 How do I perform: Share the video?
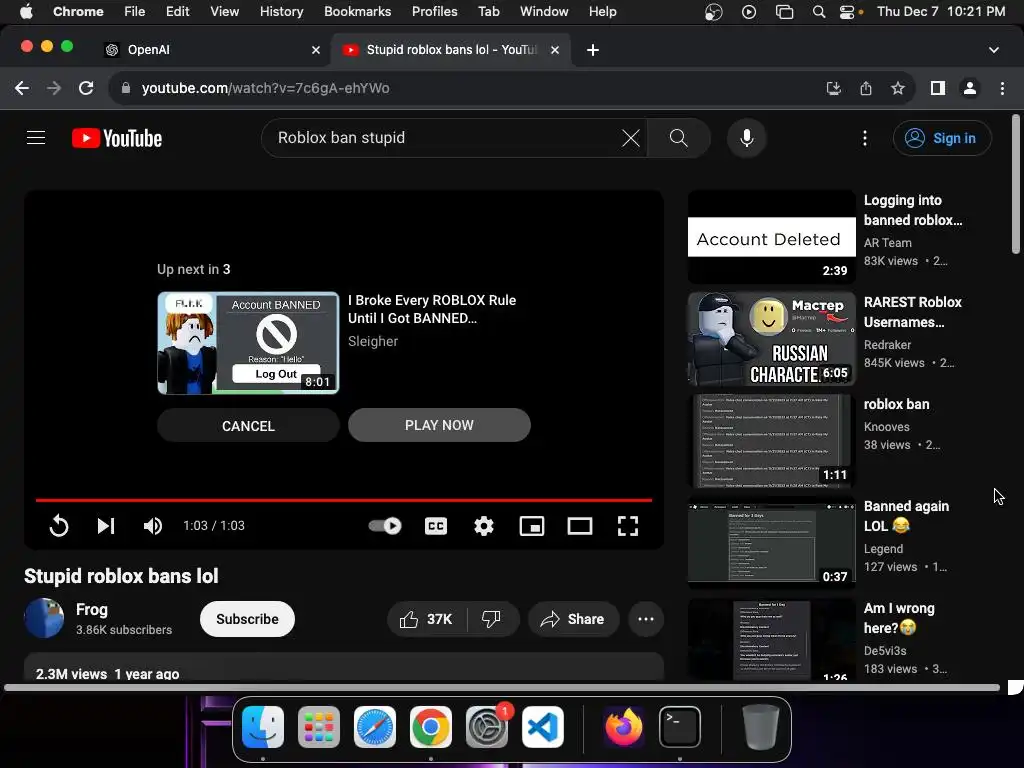[x=573, y=619]
